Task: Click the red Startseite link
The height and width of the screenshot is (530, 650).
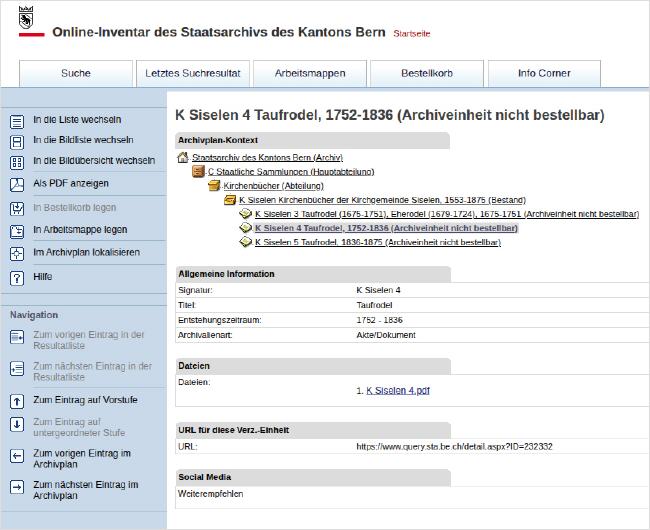Action: (x=412, y=34)
